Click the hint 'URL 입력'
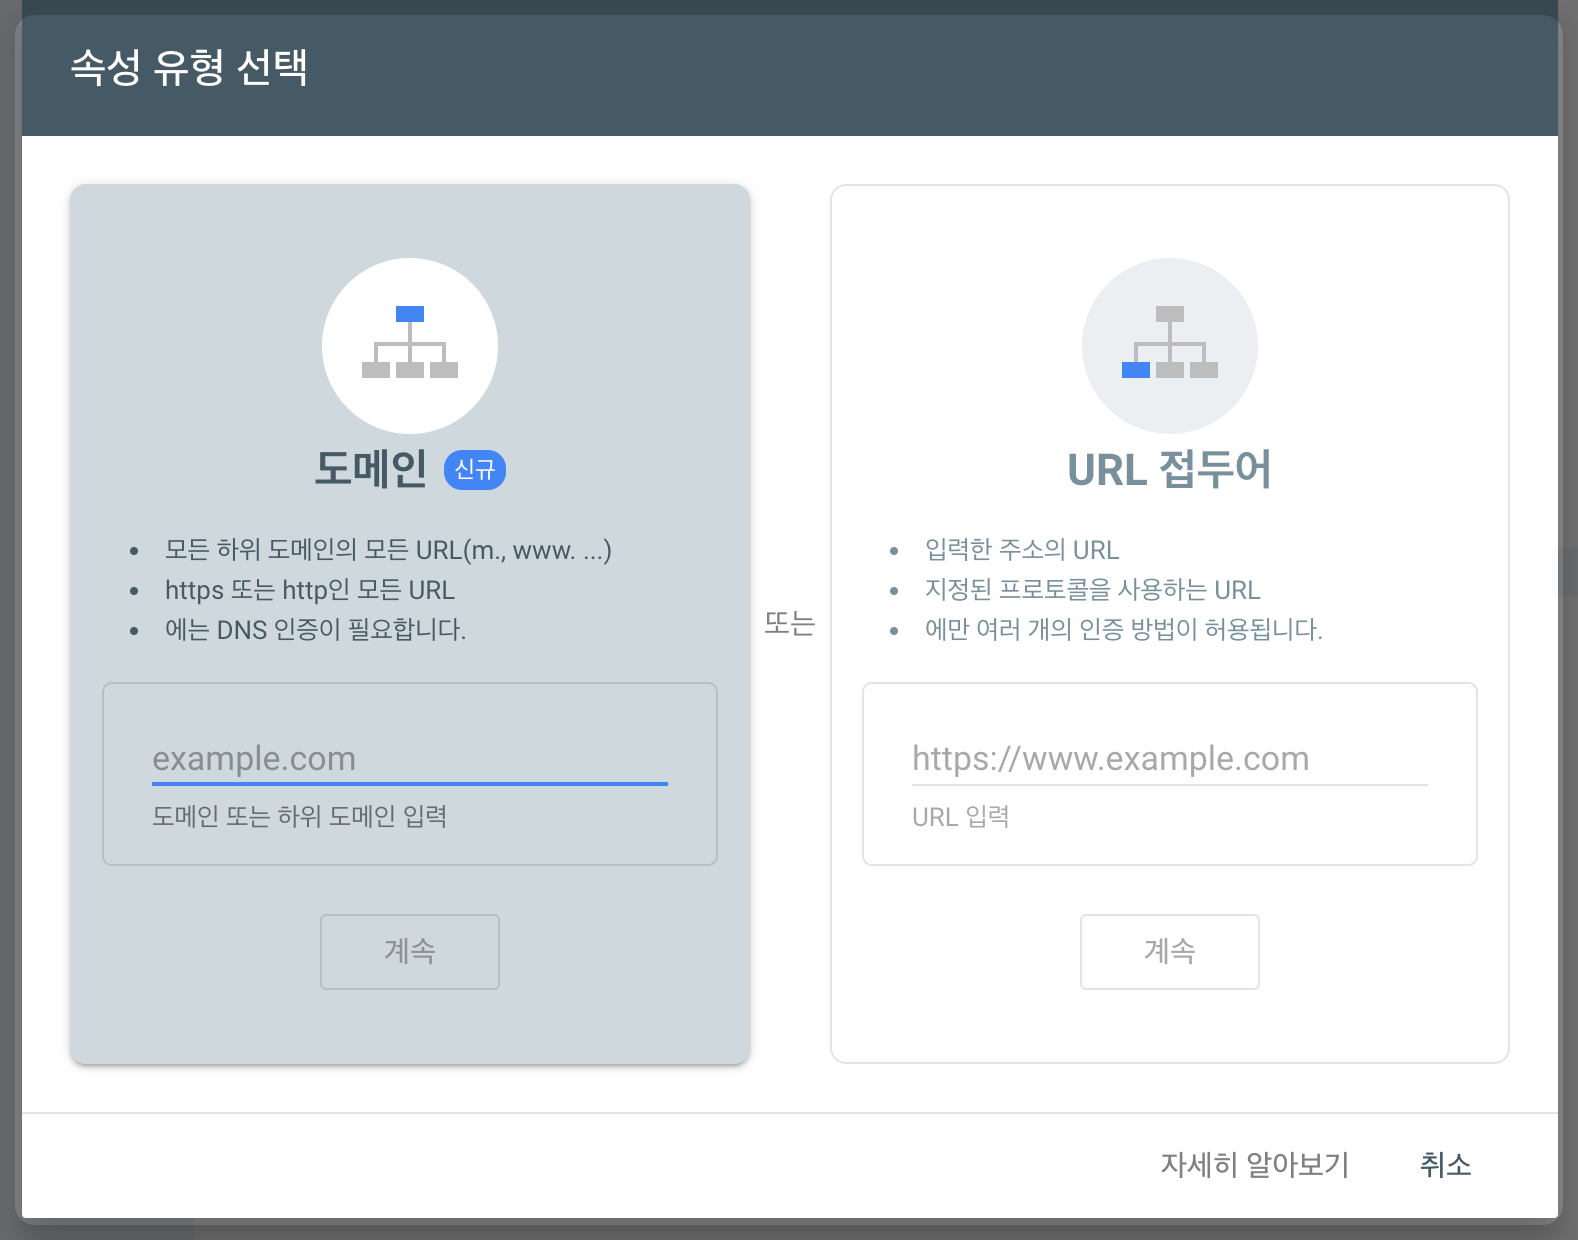The image size is (1578, 1240). (x=961, y=817)
